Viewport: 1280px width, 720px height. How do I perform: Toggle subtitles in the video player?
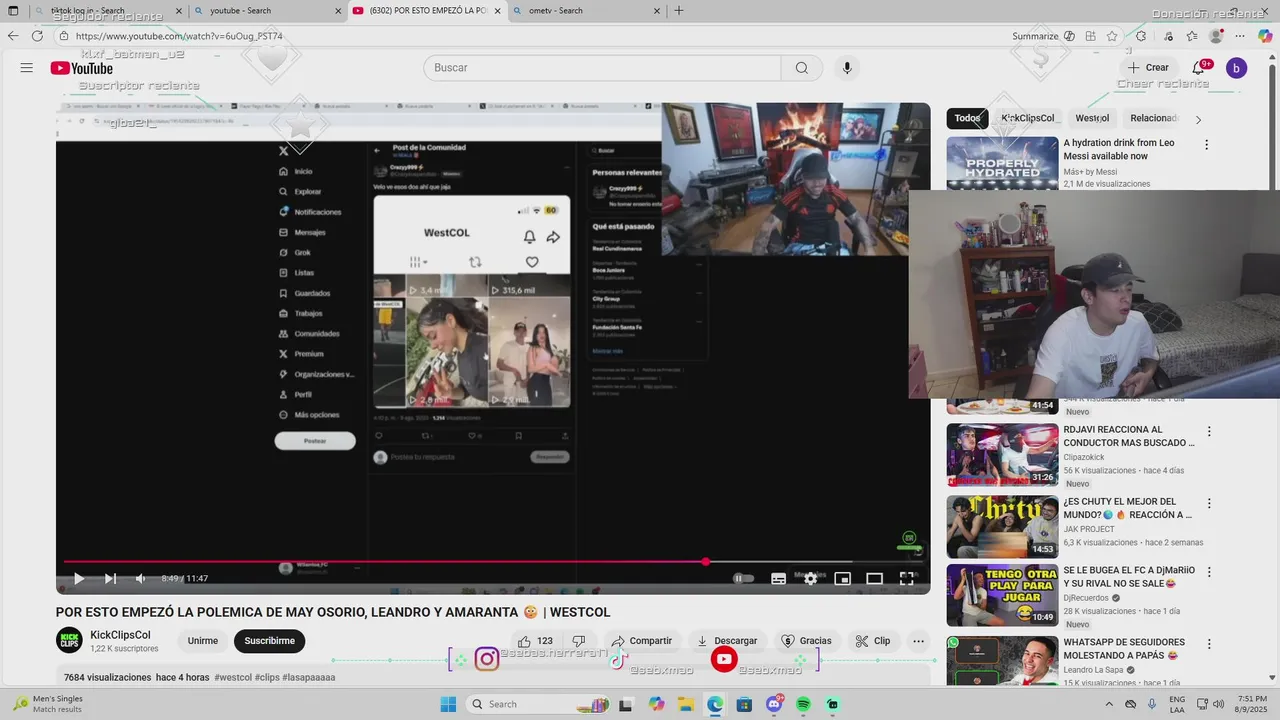[x=778, y=578]
